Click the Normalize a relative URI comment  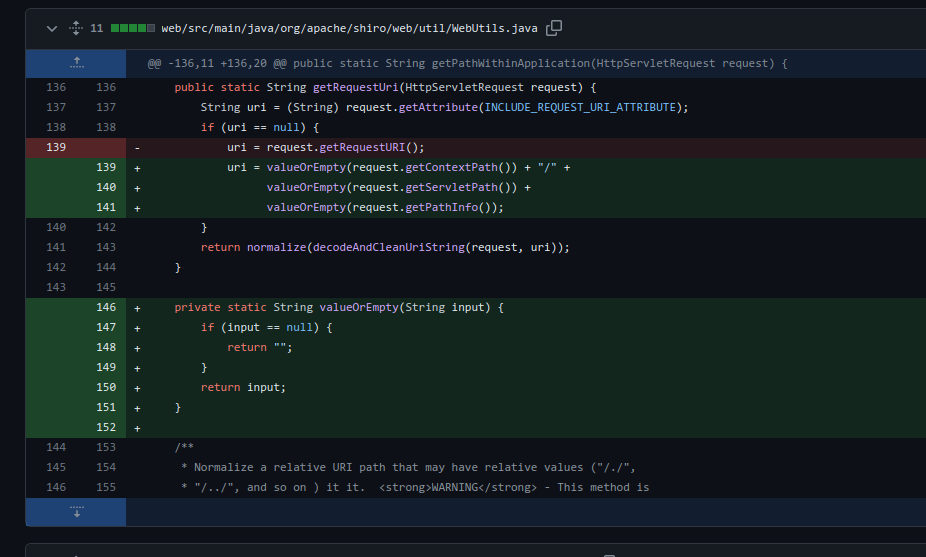coord(408,467)
